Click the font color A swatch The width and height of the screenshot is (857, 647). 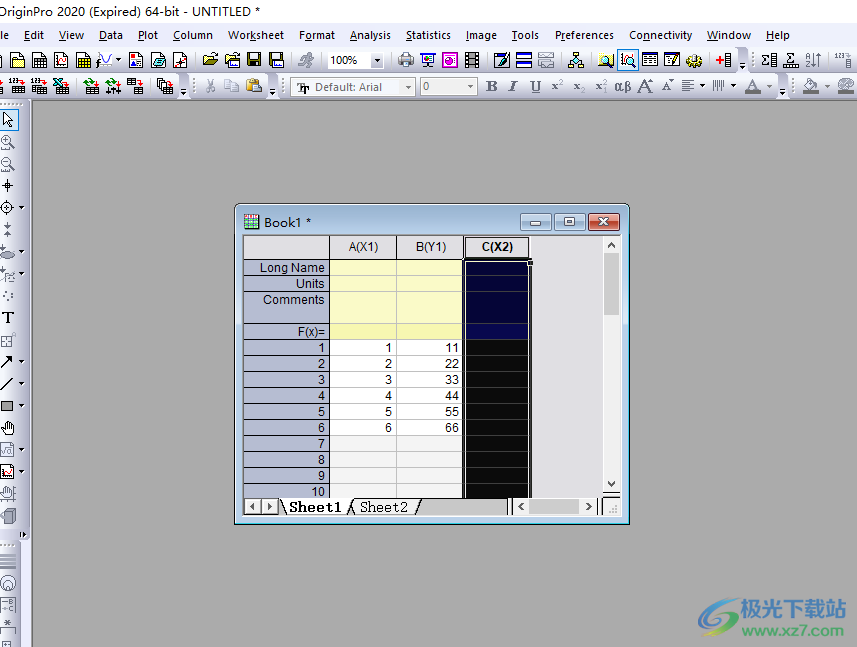tap(753, 86)
